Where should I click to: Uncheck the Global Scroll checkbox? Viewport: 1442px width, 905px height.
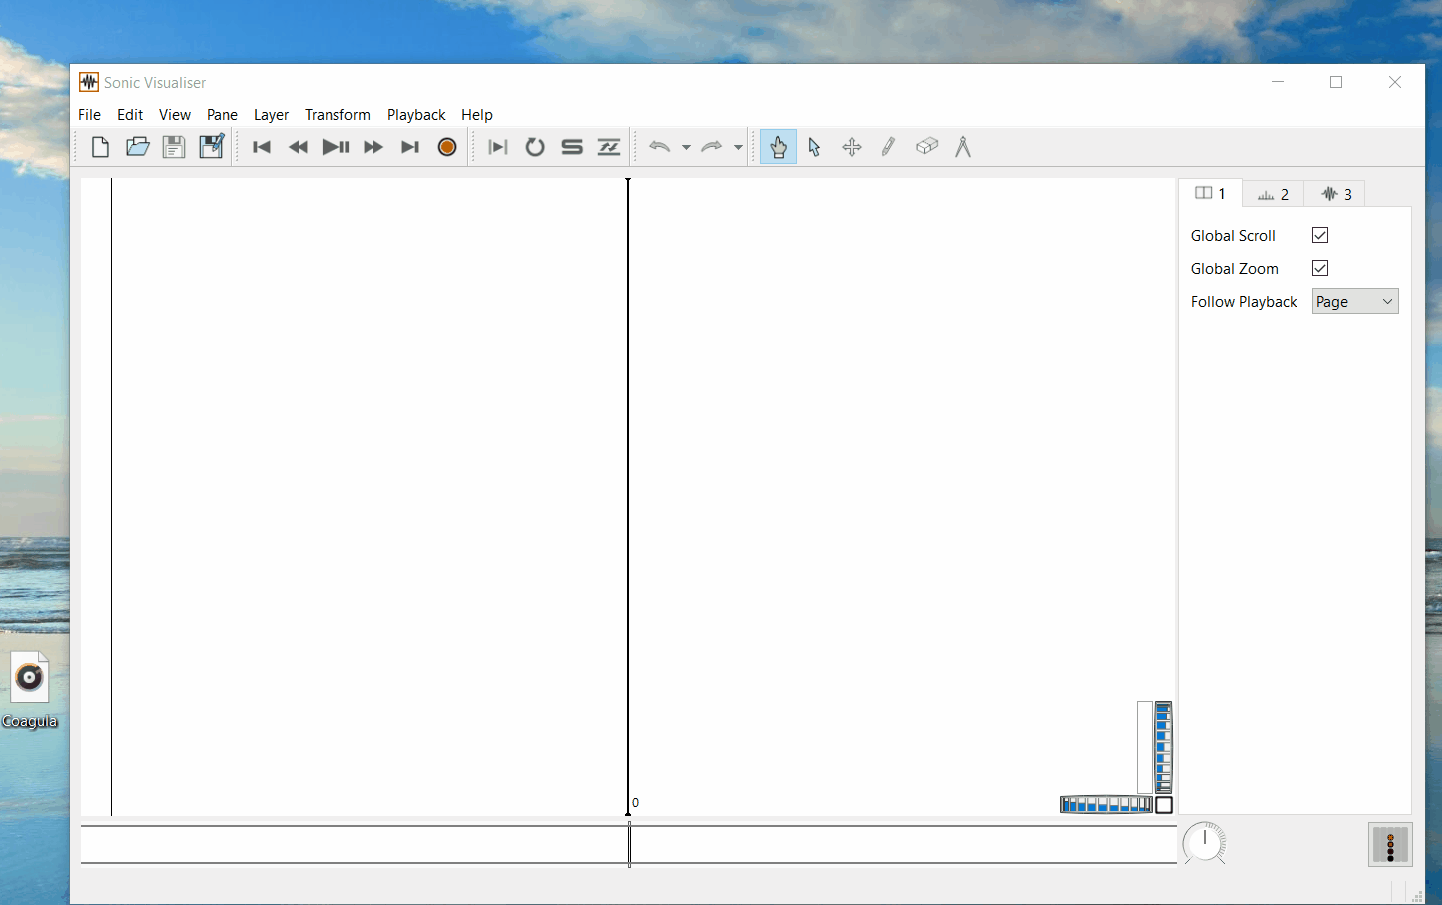(x=1320, y=235)
